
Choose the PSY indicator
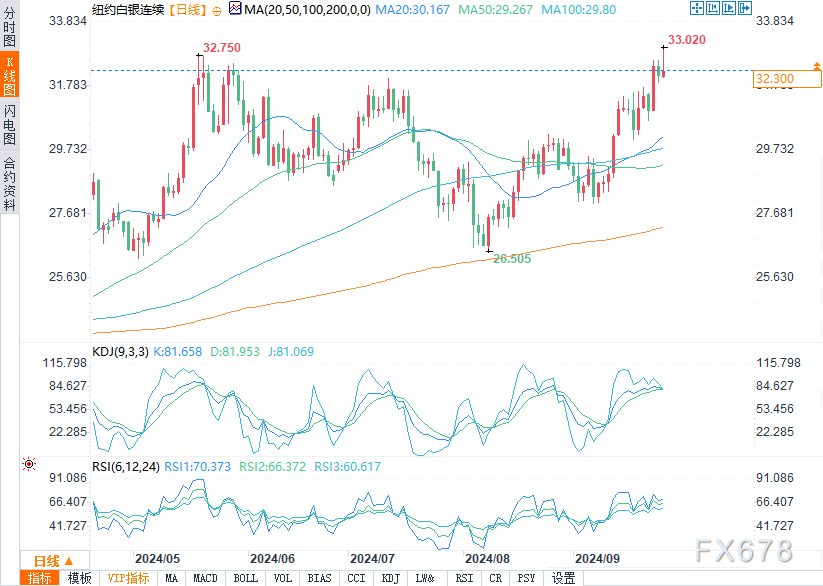point(526,578)
